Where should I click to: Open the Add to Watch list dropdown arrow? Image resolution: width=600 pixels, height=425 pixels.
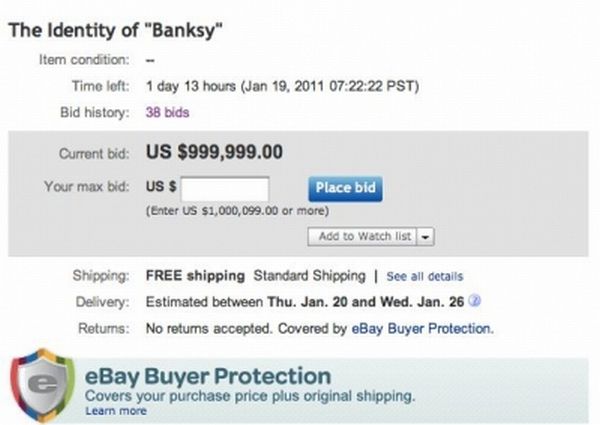[426, 236]
